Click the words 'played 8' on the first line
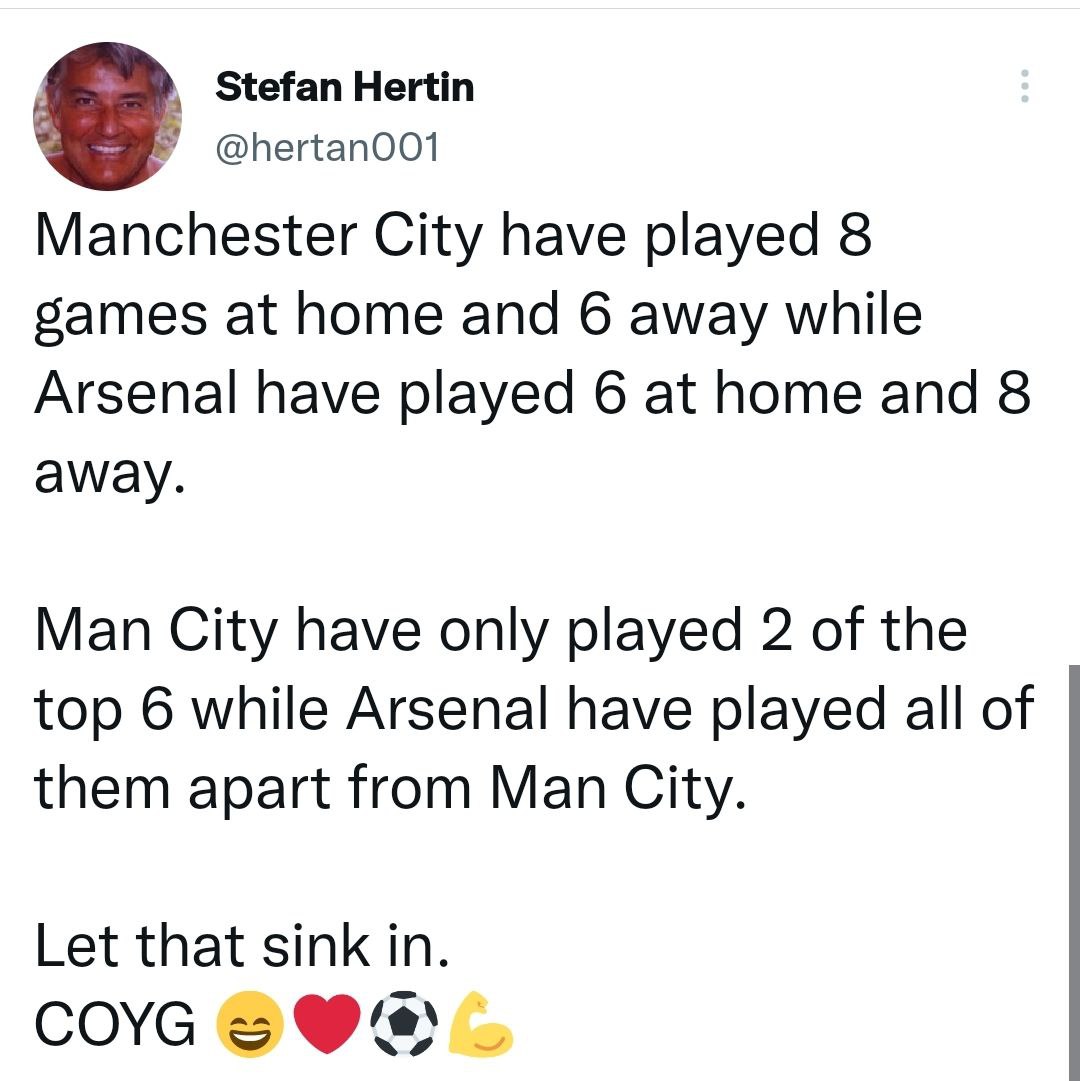 pyautogui.click(x=759, y=236)
